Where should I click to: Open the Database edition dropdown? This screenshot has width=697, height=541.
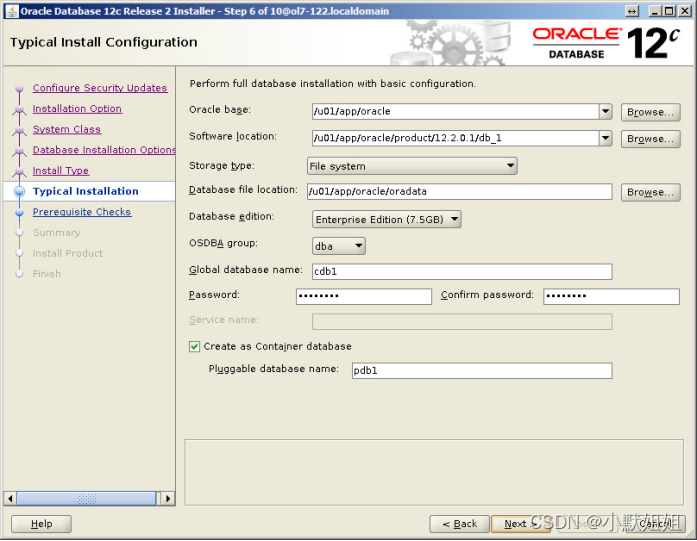[x=387, y=219]
